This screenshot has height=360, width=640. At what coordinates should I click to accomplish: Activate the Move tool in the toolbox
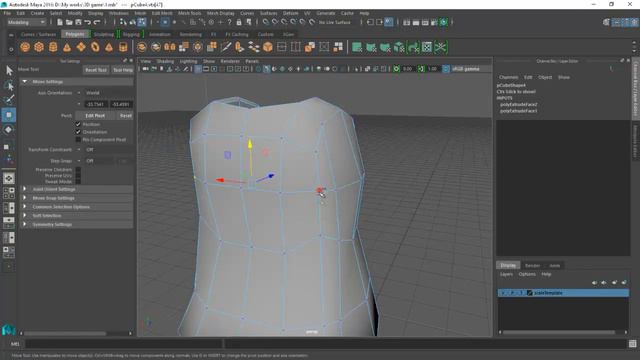pyautogui.click(x=9, y=115)
